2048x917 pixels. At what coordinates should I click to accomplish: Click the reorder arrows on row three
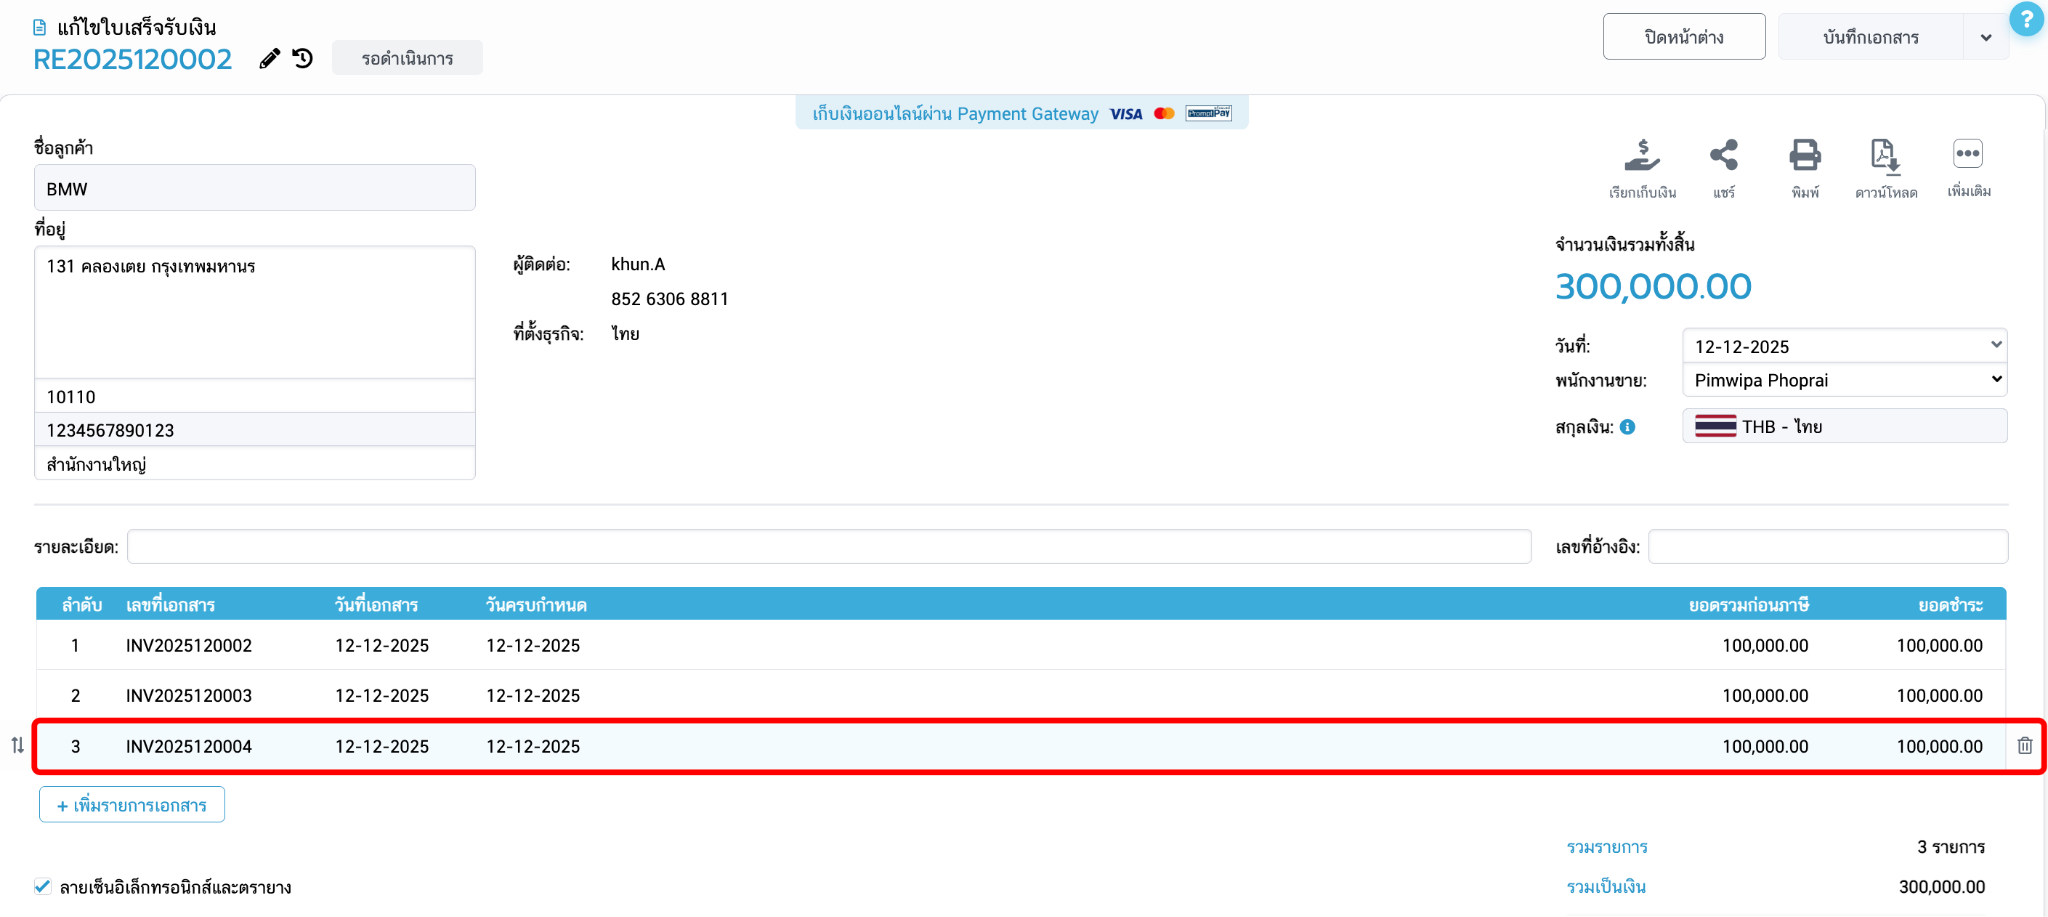[x=18, y=746]
